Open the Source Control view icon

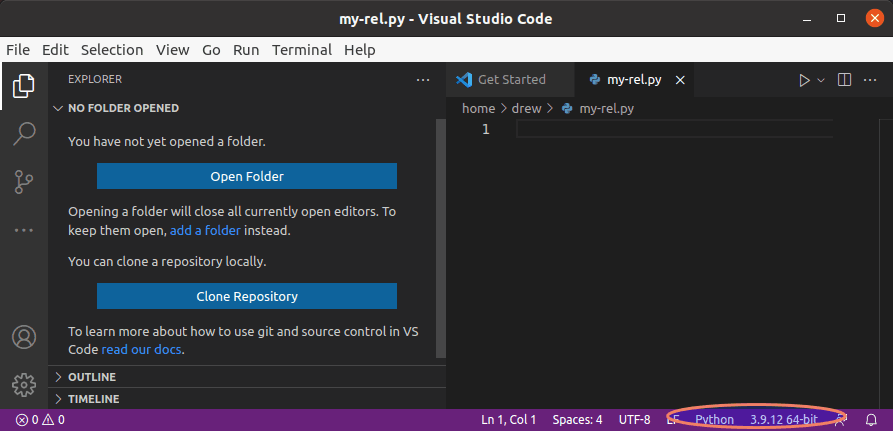coord(23,182)
